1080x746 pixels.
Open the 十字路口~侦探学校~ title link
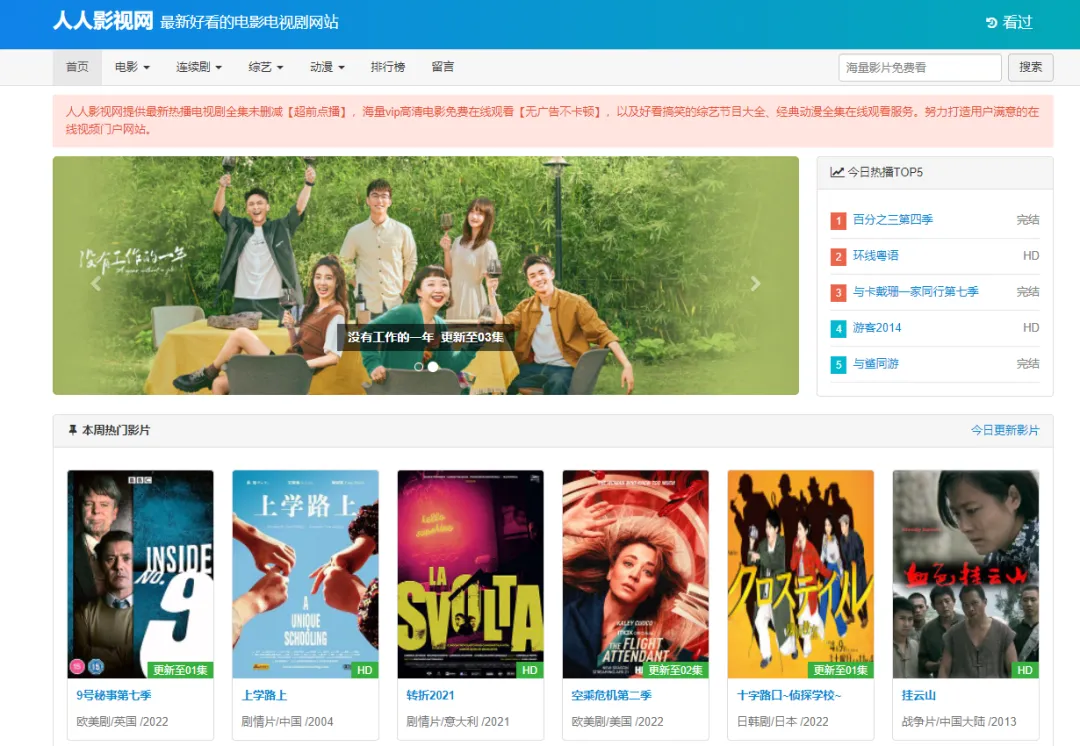pyautogui.click(x=789, y=696)
